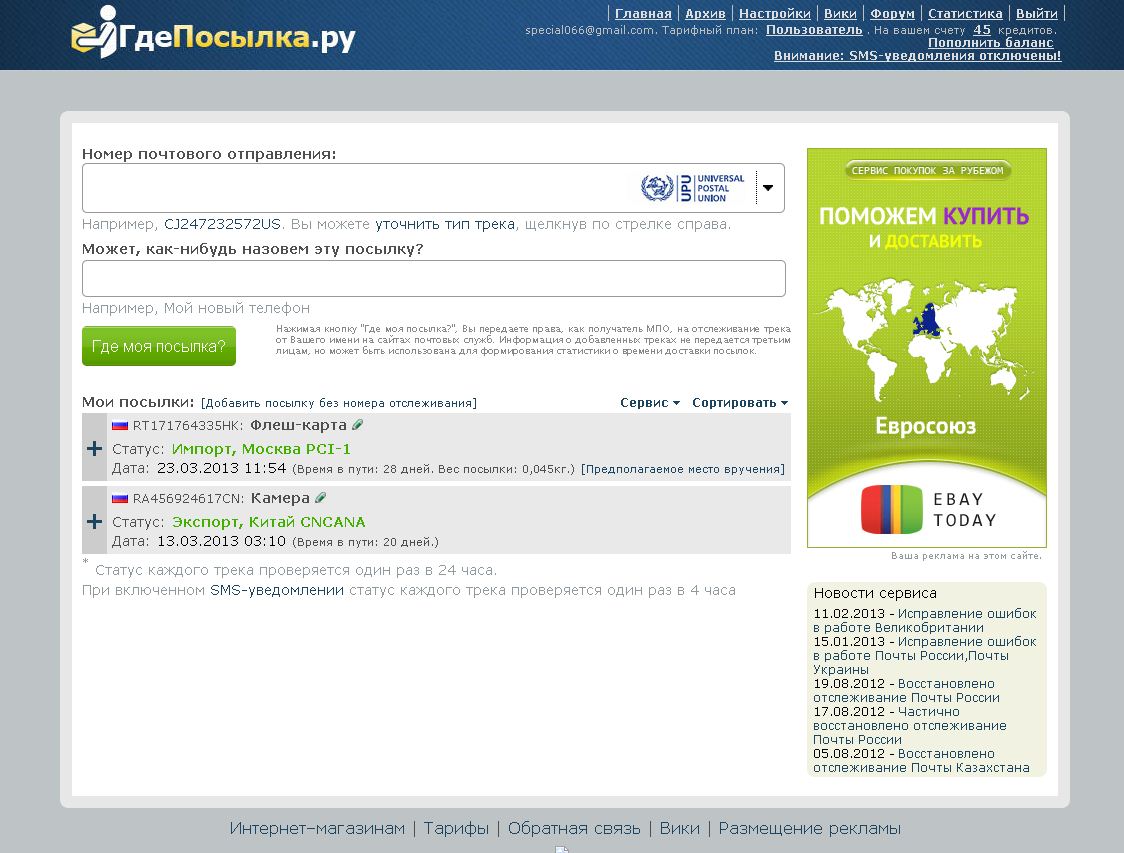Click the tracking number RT171764335HK
This screenshot has height=853, width=1124.
click(188, 426)
